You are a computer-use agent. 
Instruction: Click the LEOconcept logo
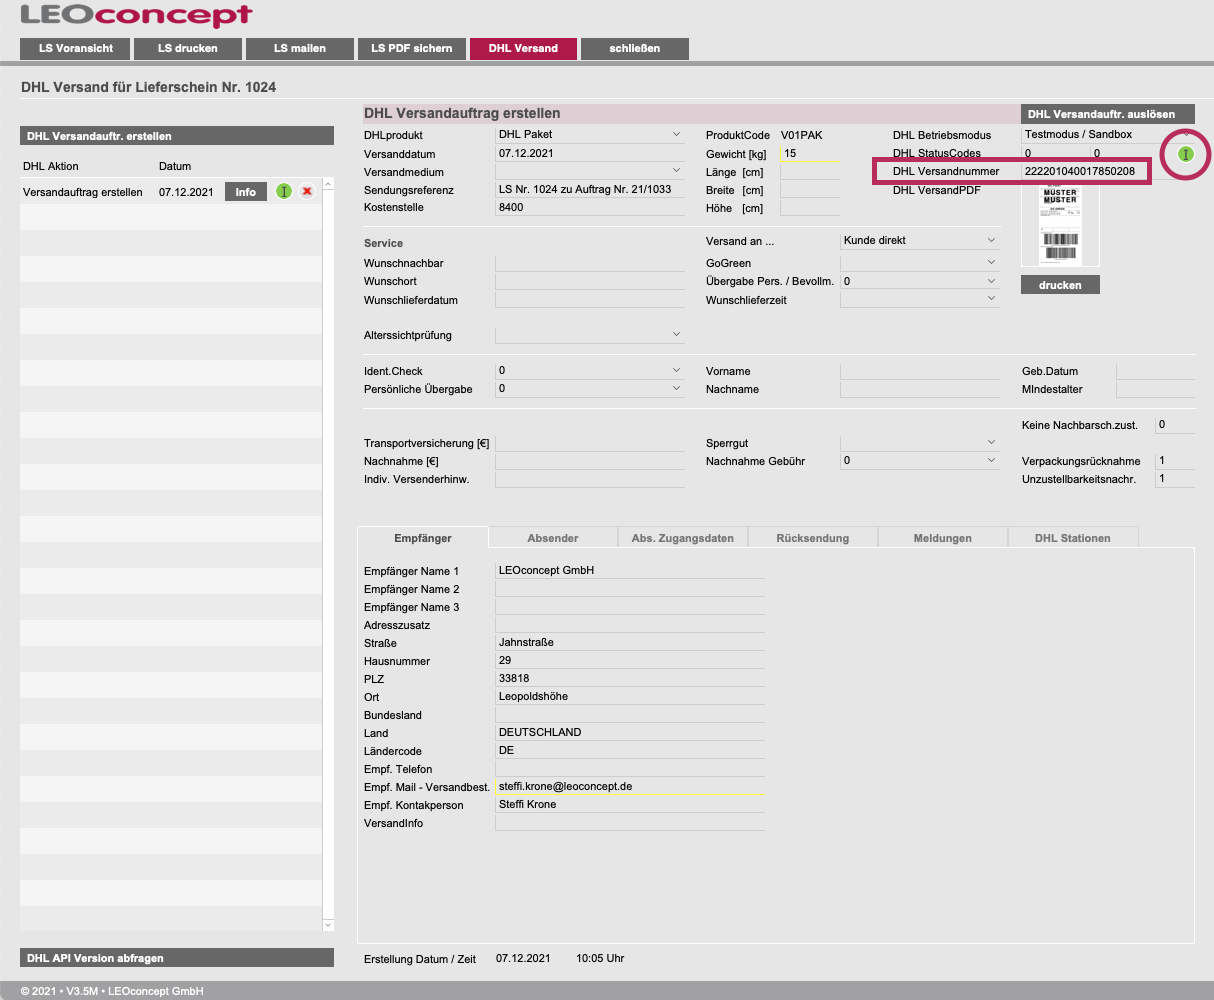[x=136, y=16]
